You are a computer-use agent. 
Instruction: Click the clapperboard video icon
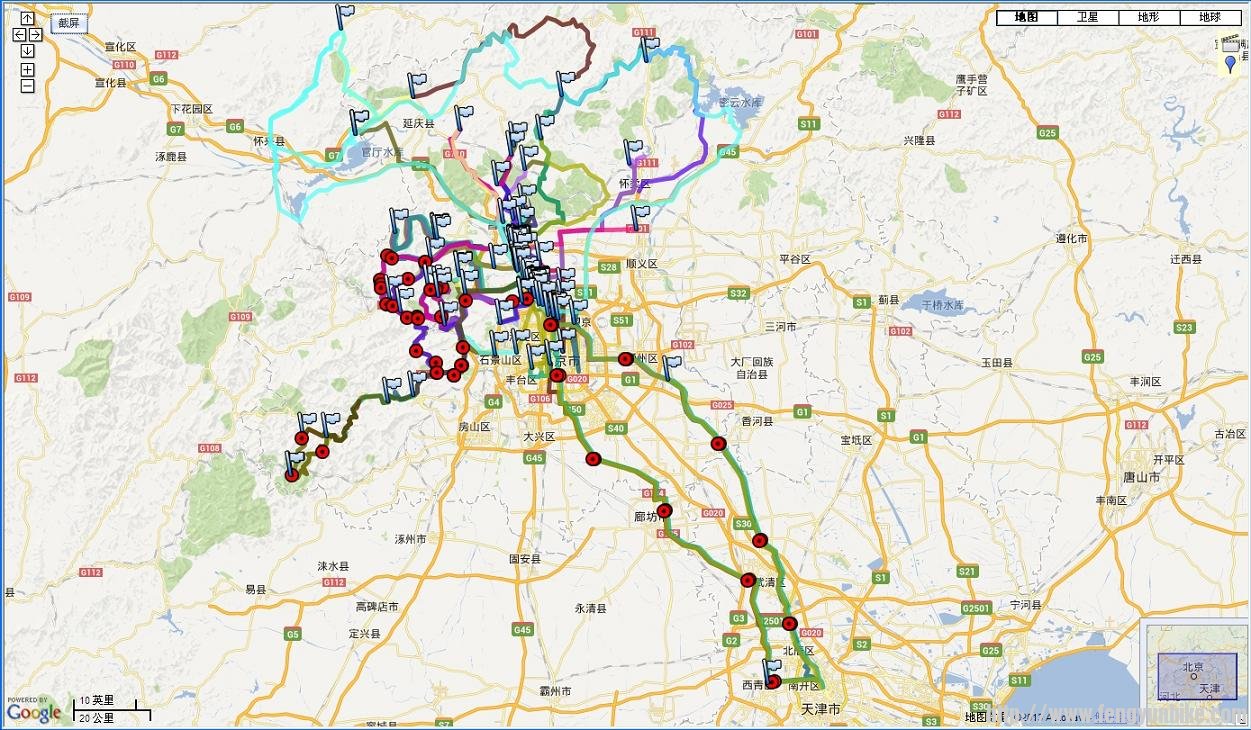point(1230,44)
